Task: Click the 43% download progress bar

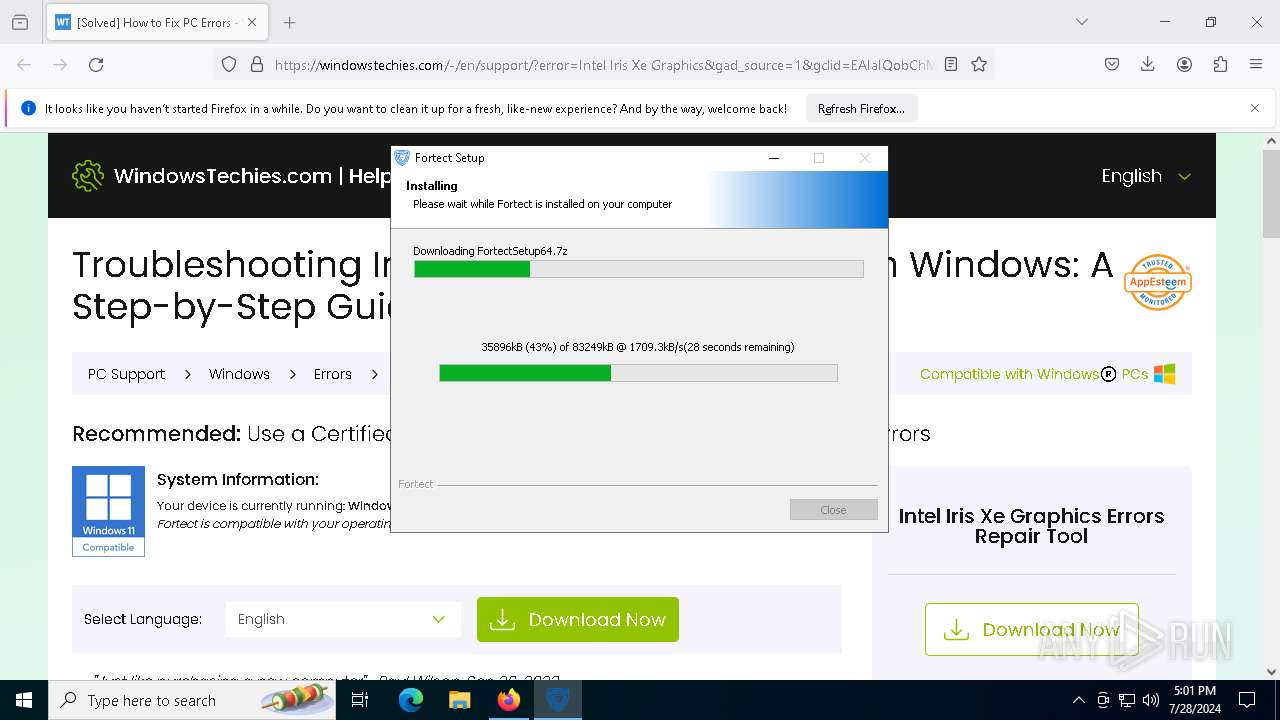Action: coord(638,373)
